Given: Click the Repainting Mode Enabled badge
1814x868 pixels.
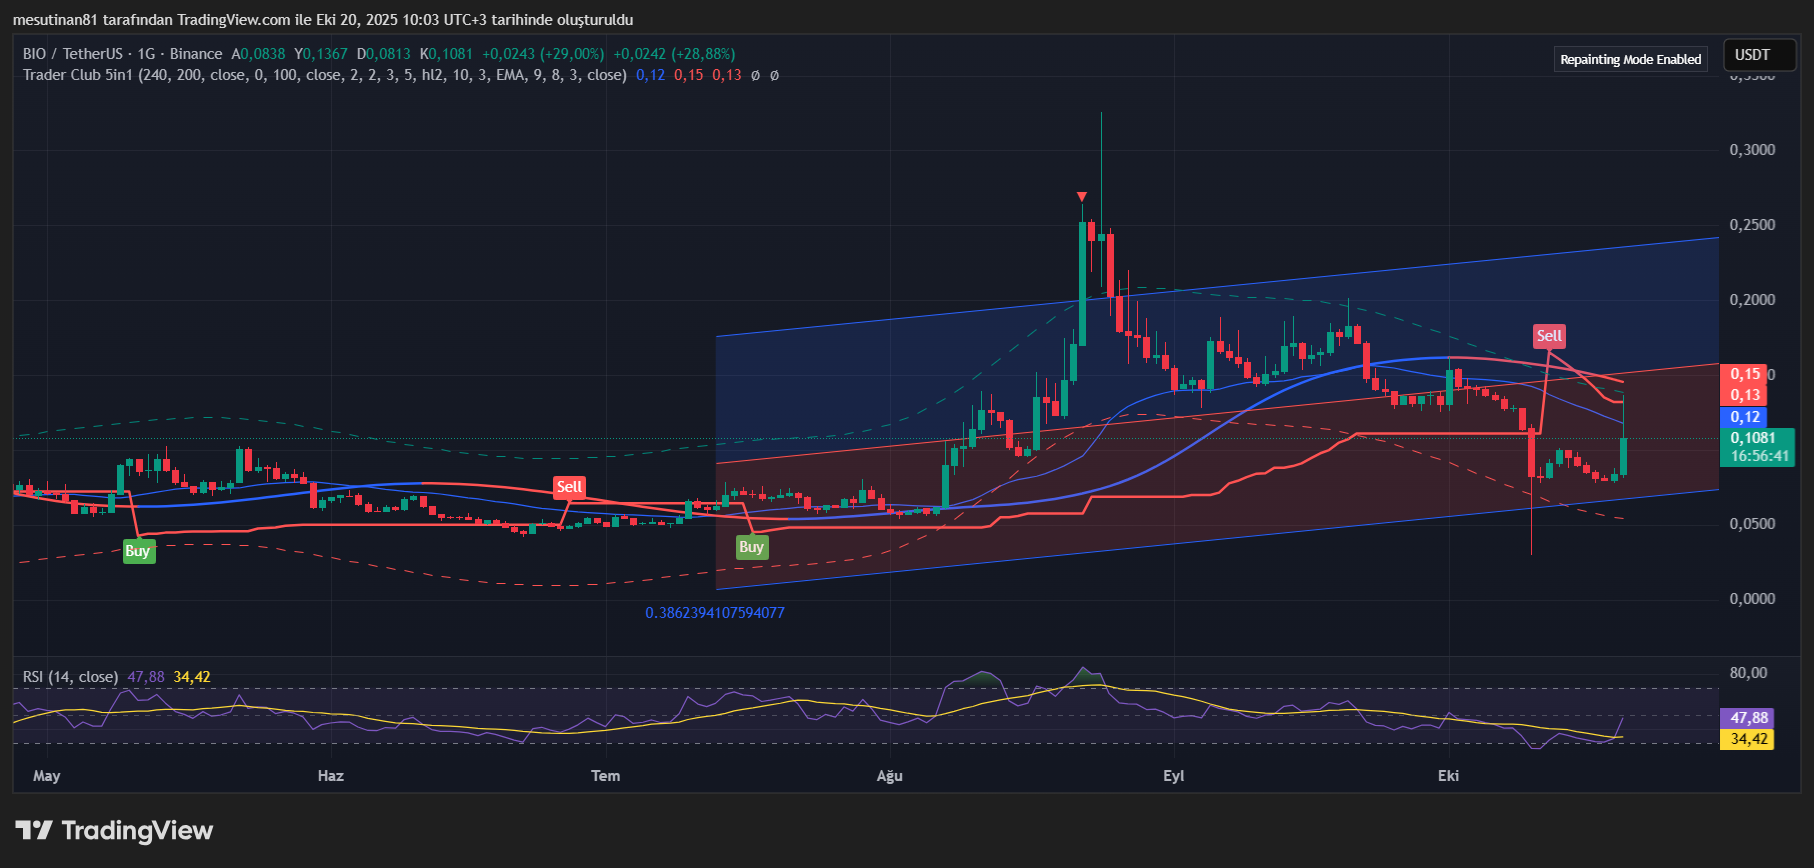Looking at the screenshot, I should pos(1630,59).
